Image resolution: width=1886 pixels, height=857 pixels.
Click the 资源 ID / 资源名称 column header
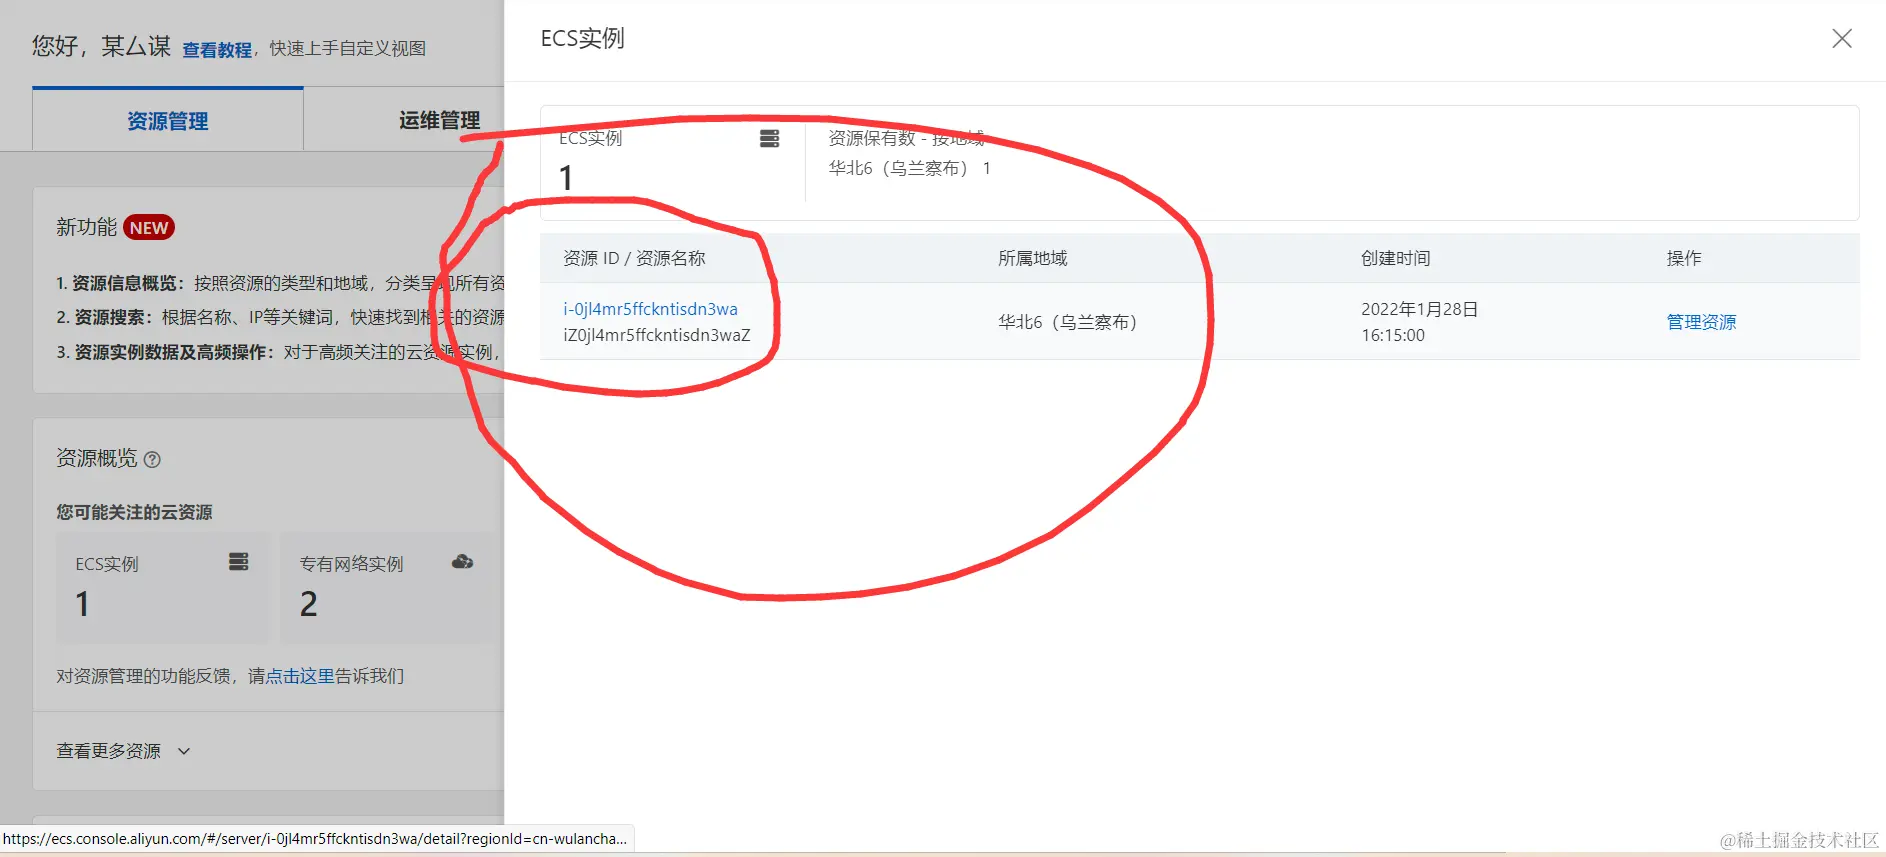634,258
